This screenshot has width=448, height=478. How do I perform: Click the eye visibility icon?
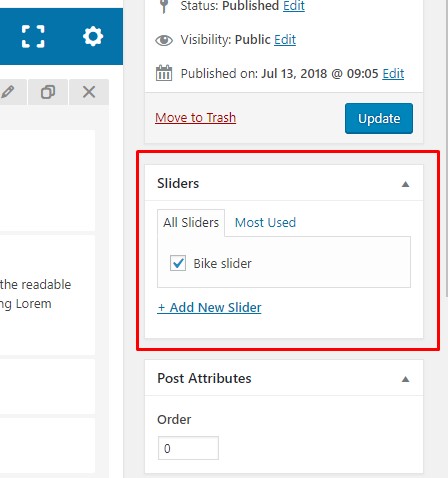(164, 40)
